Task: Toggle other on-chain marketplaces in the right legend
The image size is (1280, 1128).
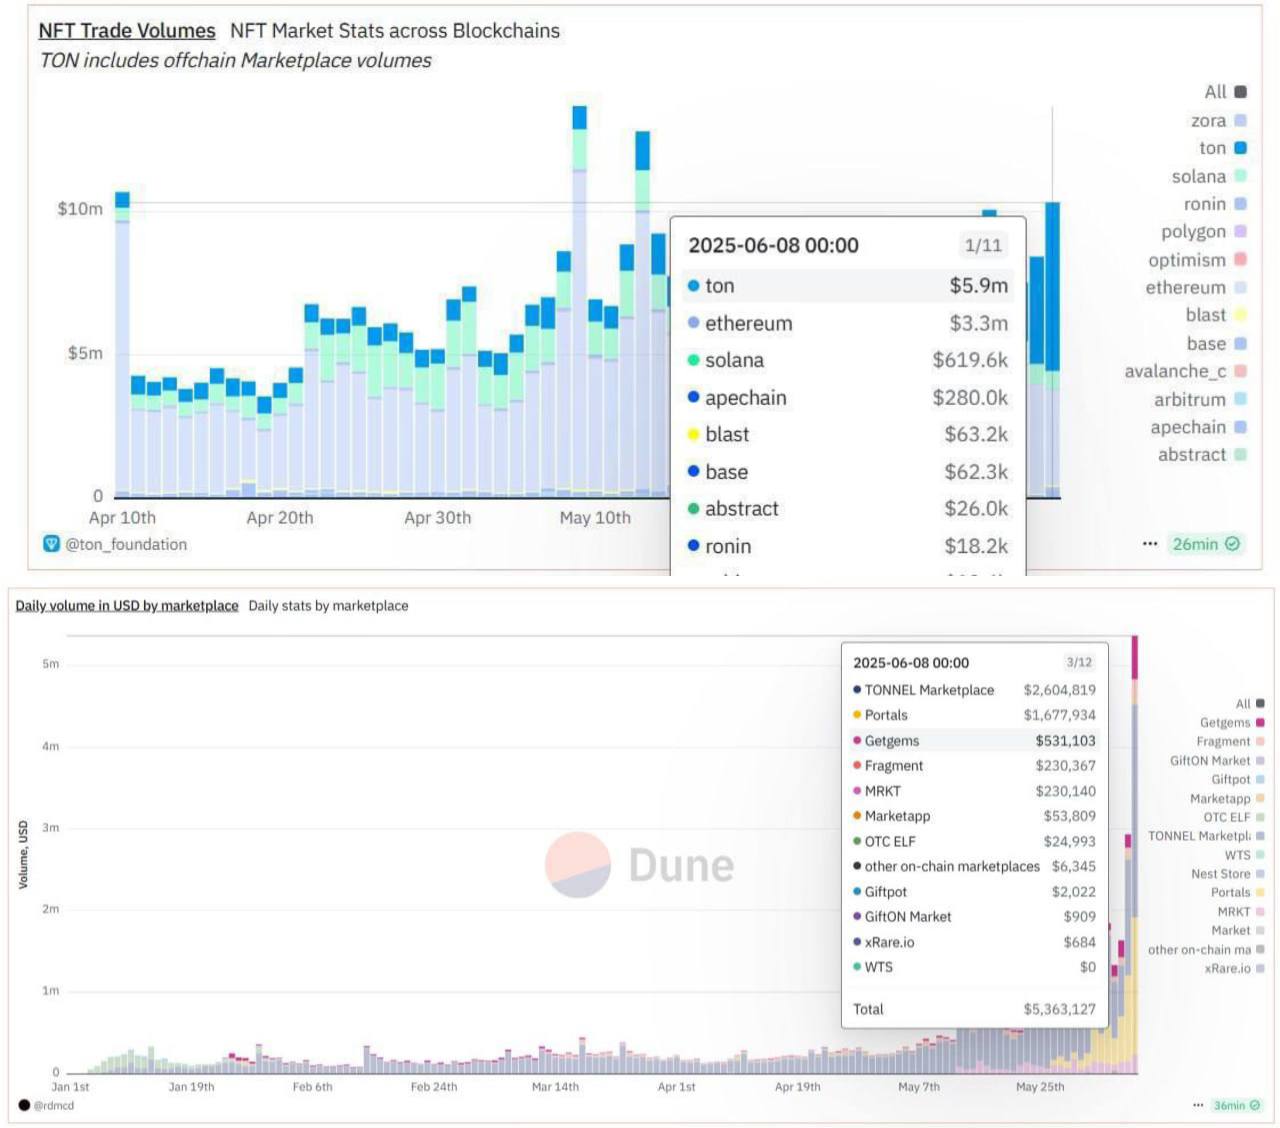Action: click(x=1206, y=949)
